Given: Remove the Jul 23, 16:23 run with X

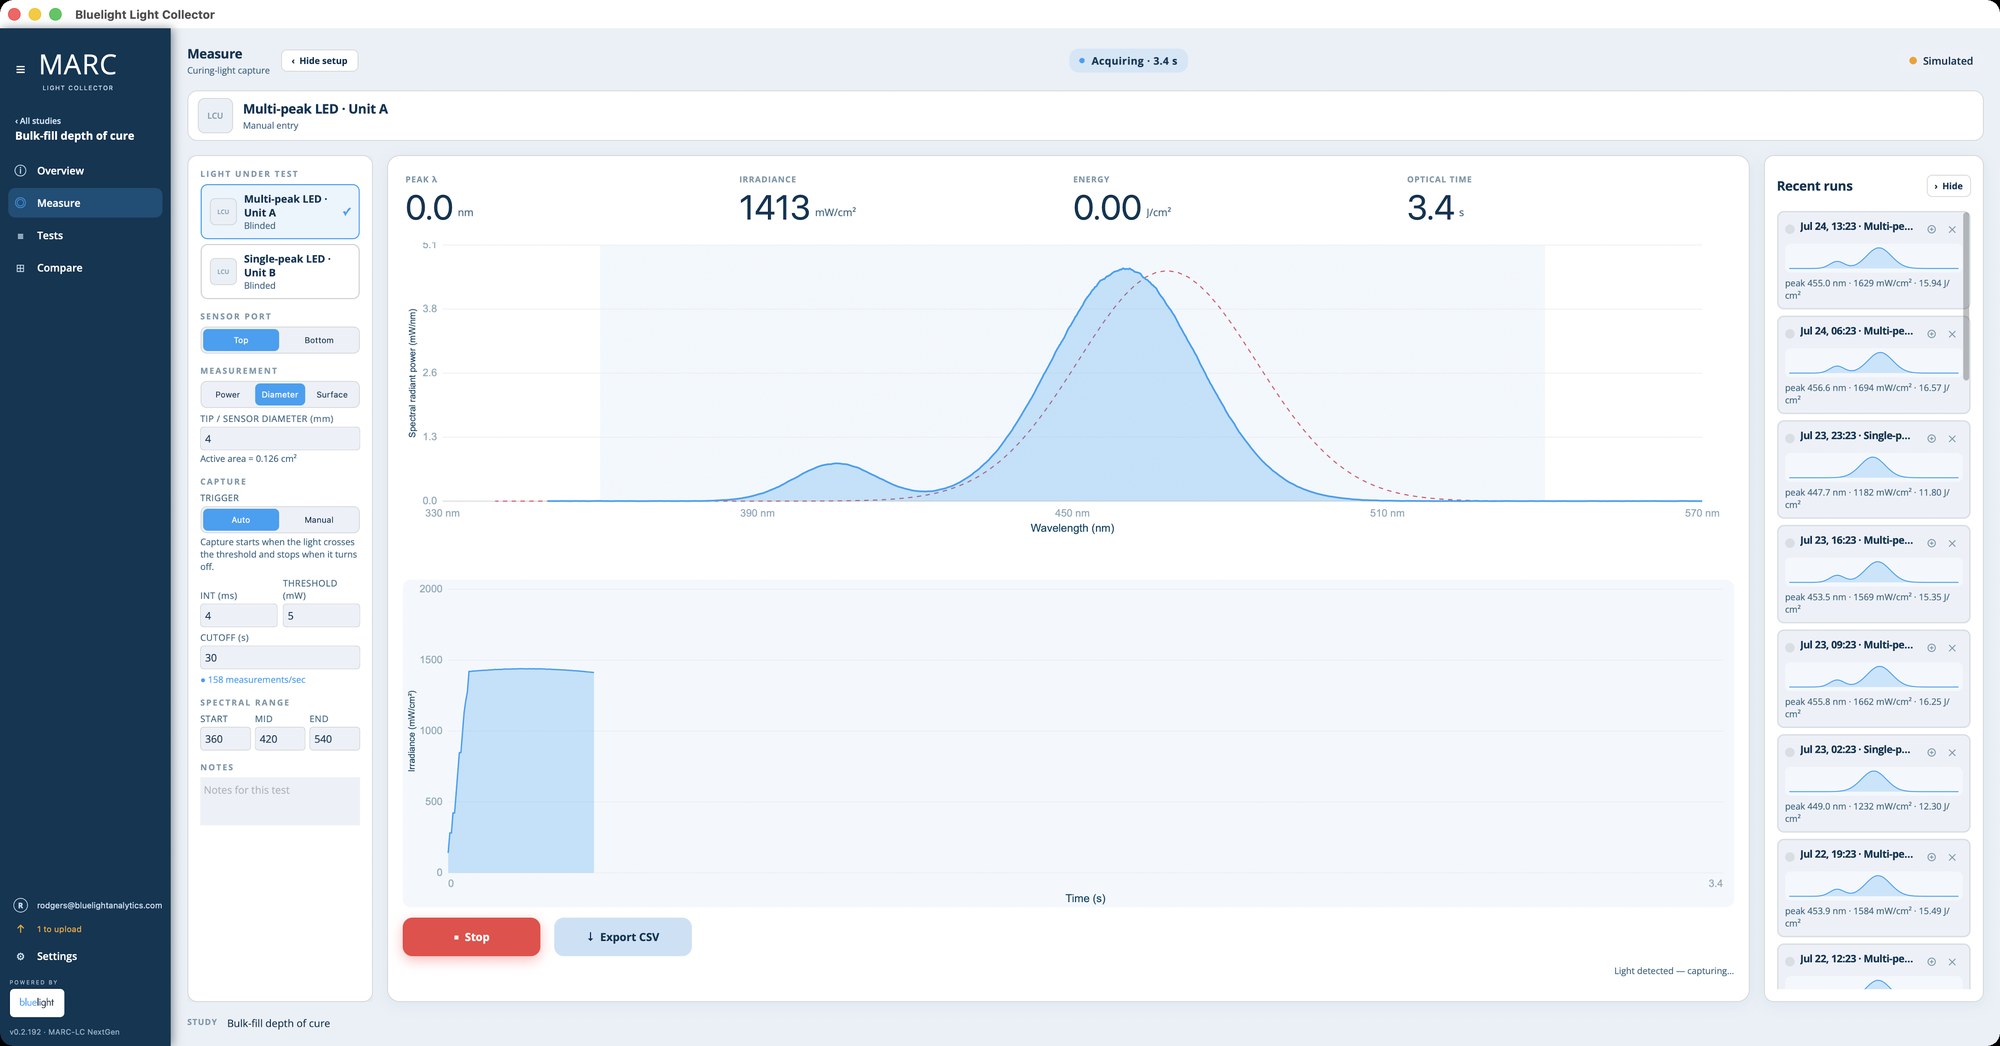Looking at the screenshot, I should point(1952,544).
